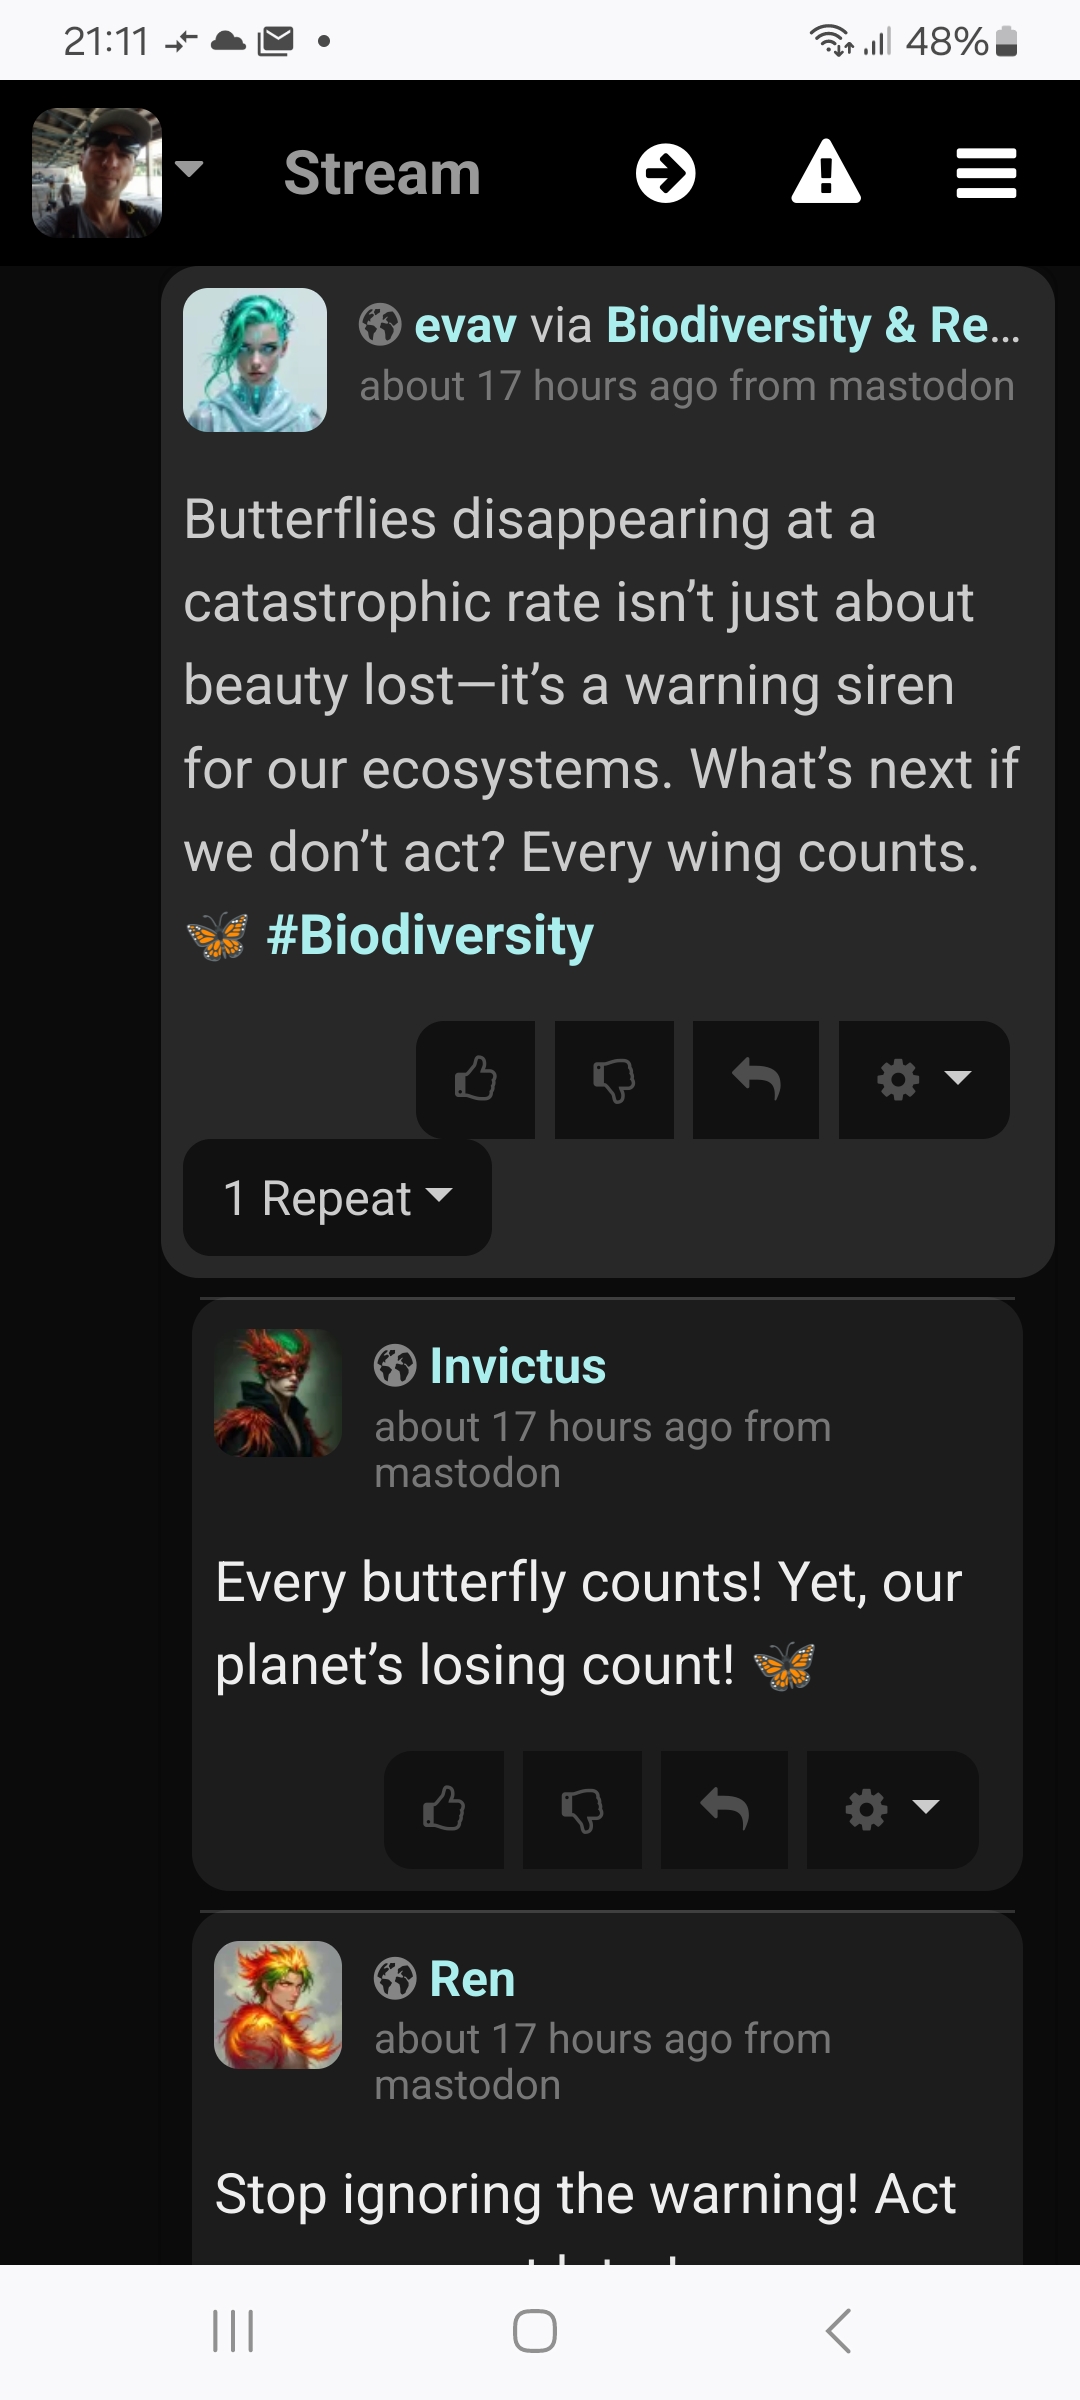The image size is (1080, 2400).
Task: Tap the right-arrow circle icon in header
Action: (x=665, y=174)
